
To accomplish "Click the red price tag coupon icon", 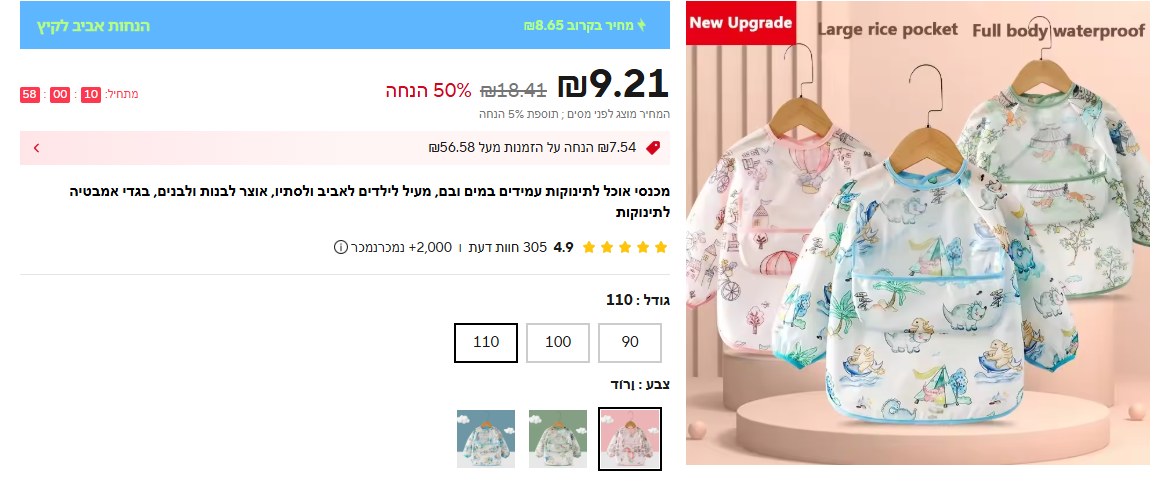I will point(653,148).
